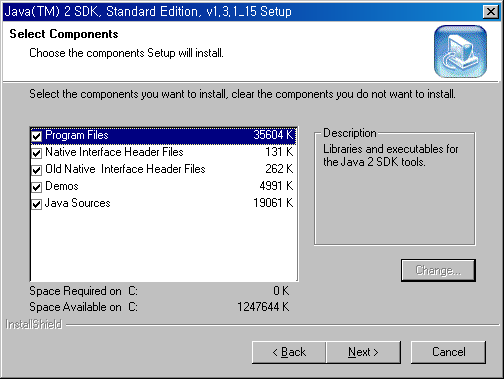Click the Description text for Program Files
This screenshot has width=504, height=379.
pyautogui.click(x=390, y=155)
